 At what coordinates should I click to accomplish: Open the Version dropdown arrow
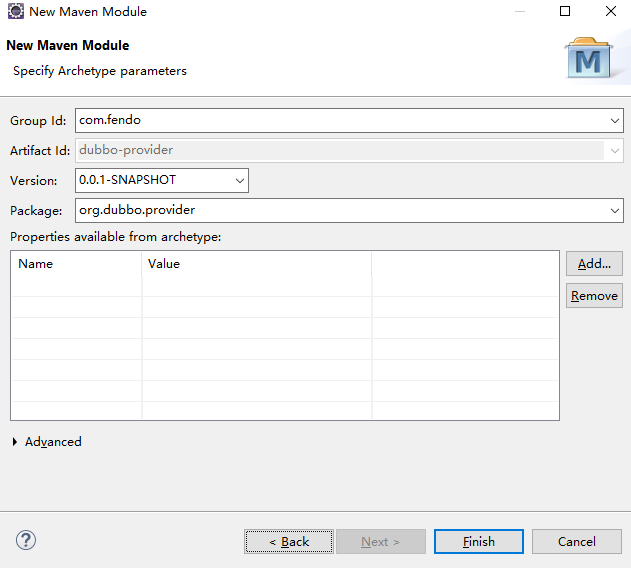pos(240,180)
